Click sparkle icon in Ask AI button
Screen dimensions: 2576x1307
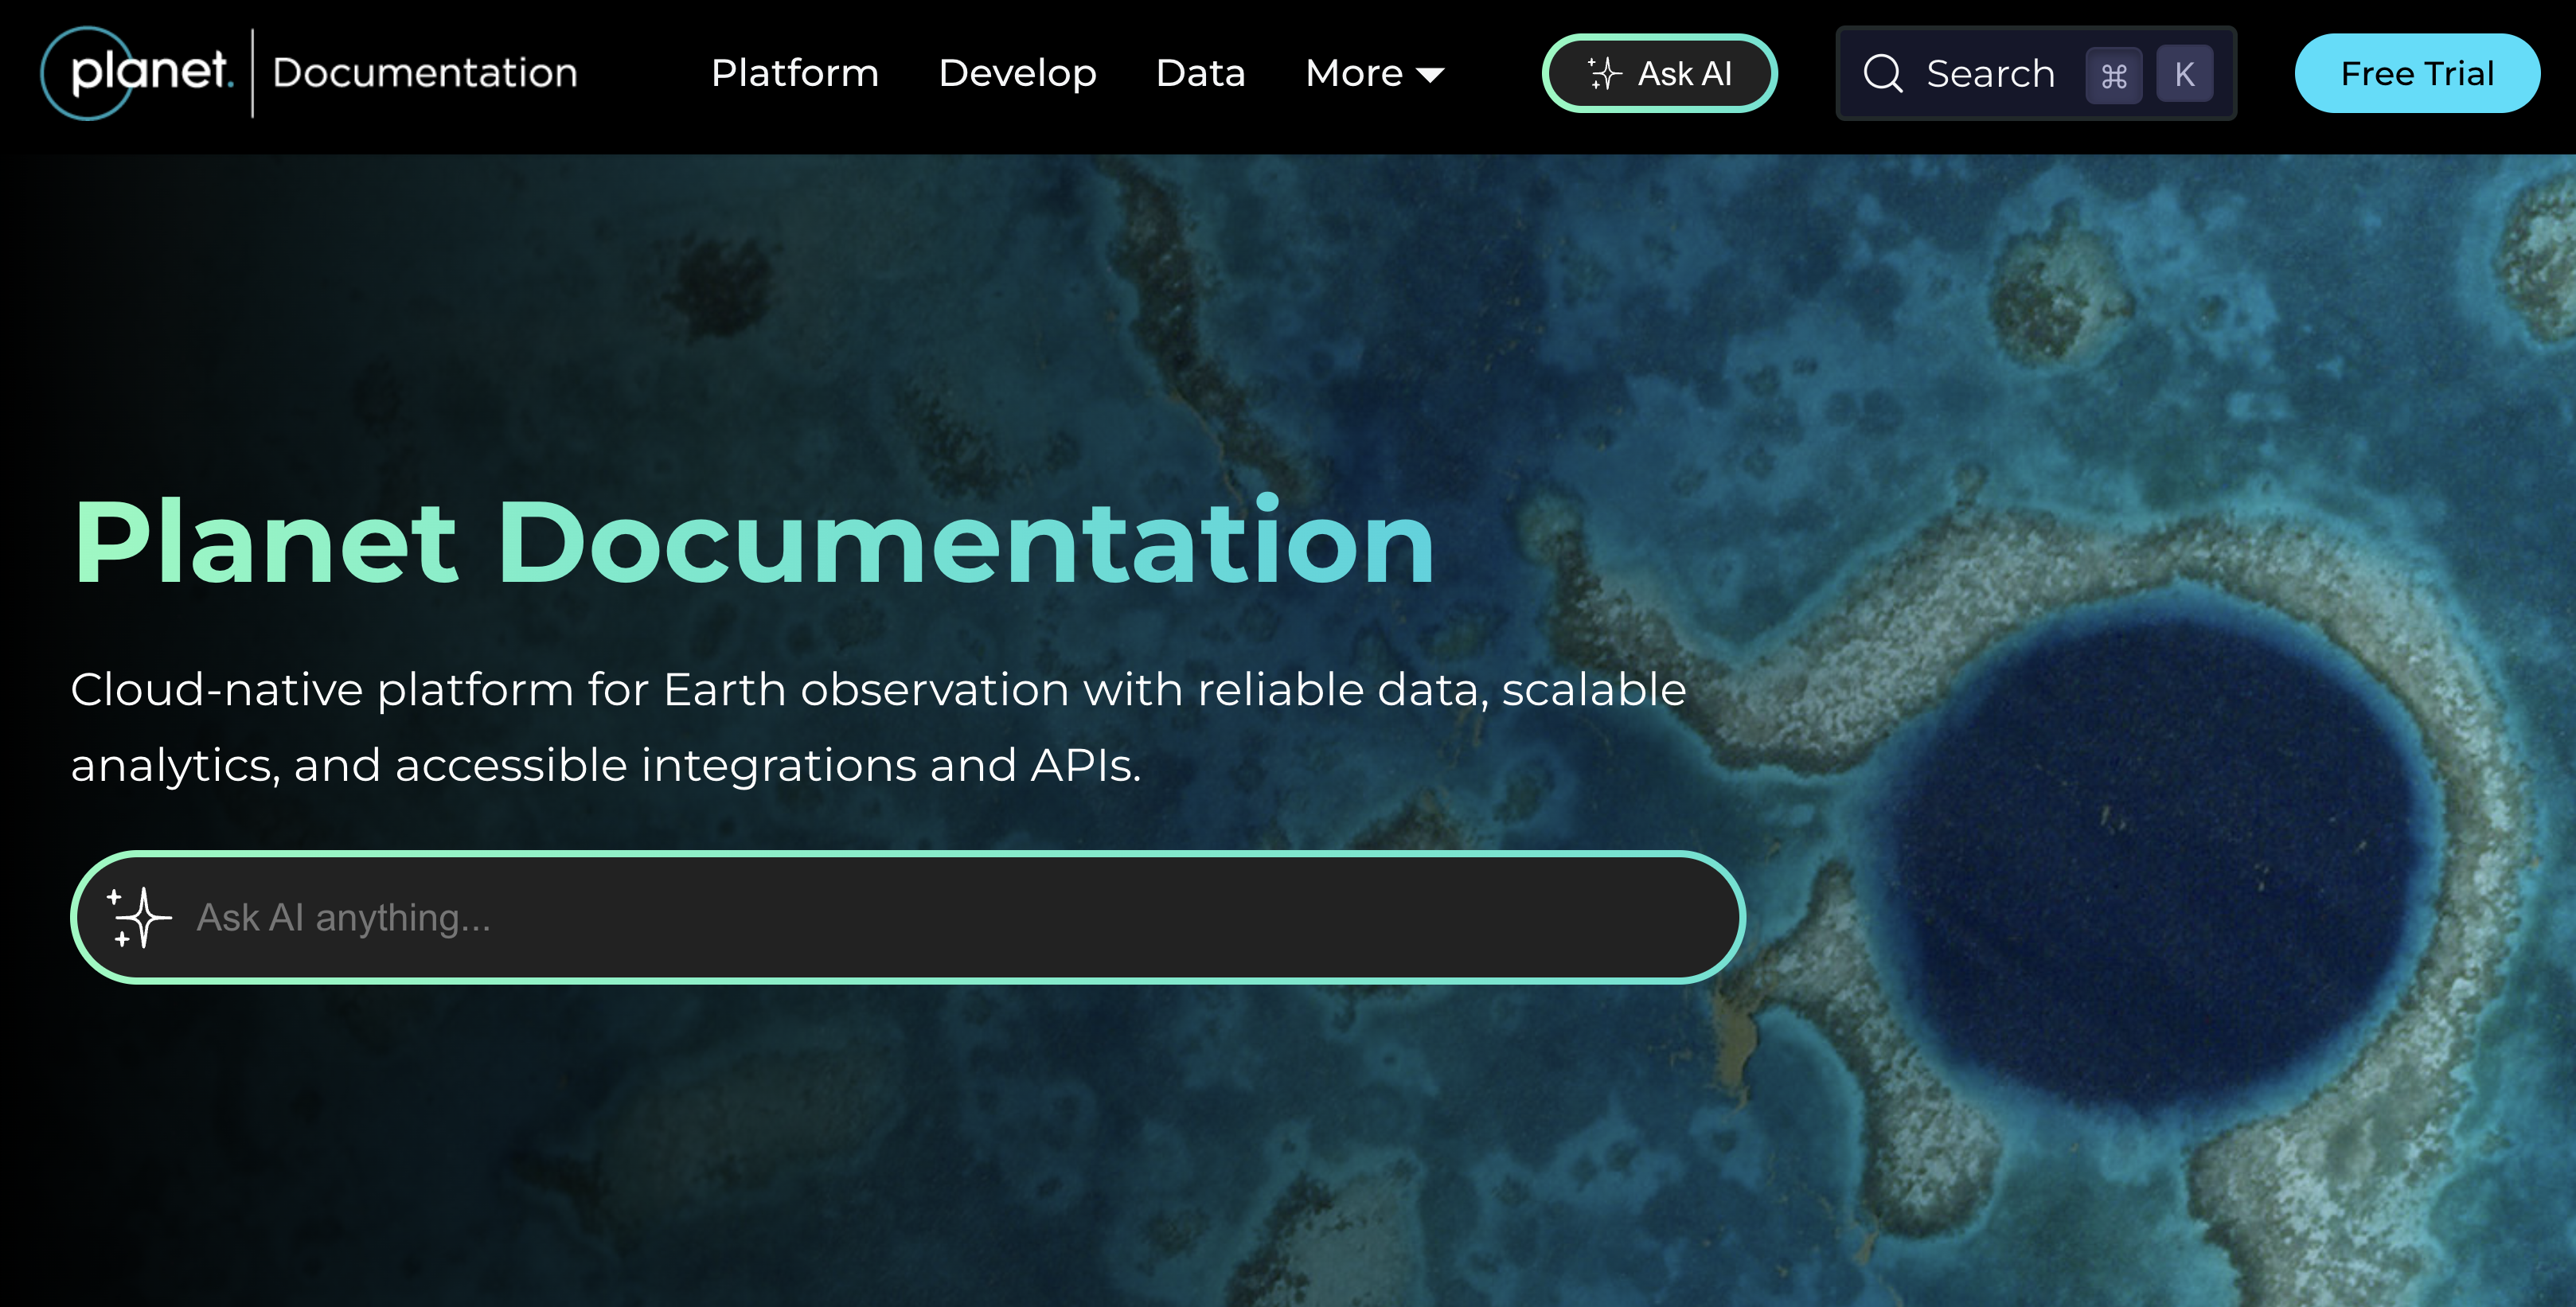coord(1604,73)
